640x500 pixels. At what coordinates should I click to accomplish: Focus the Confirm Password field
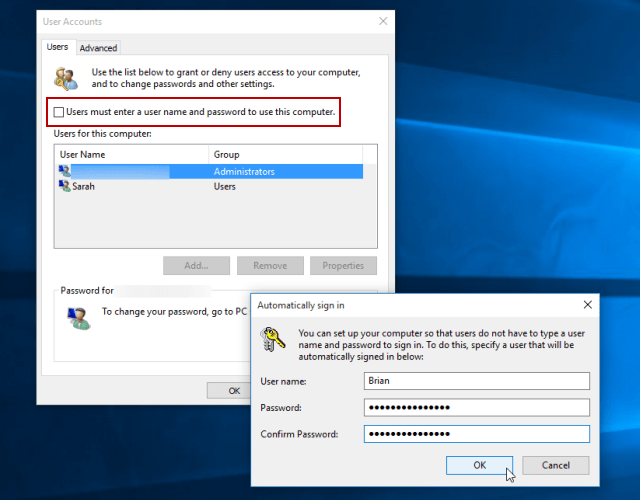[x=476, y=434]
